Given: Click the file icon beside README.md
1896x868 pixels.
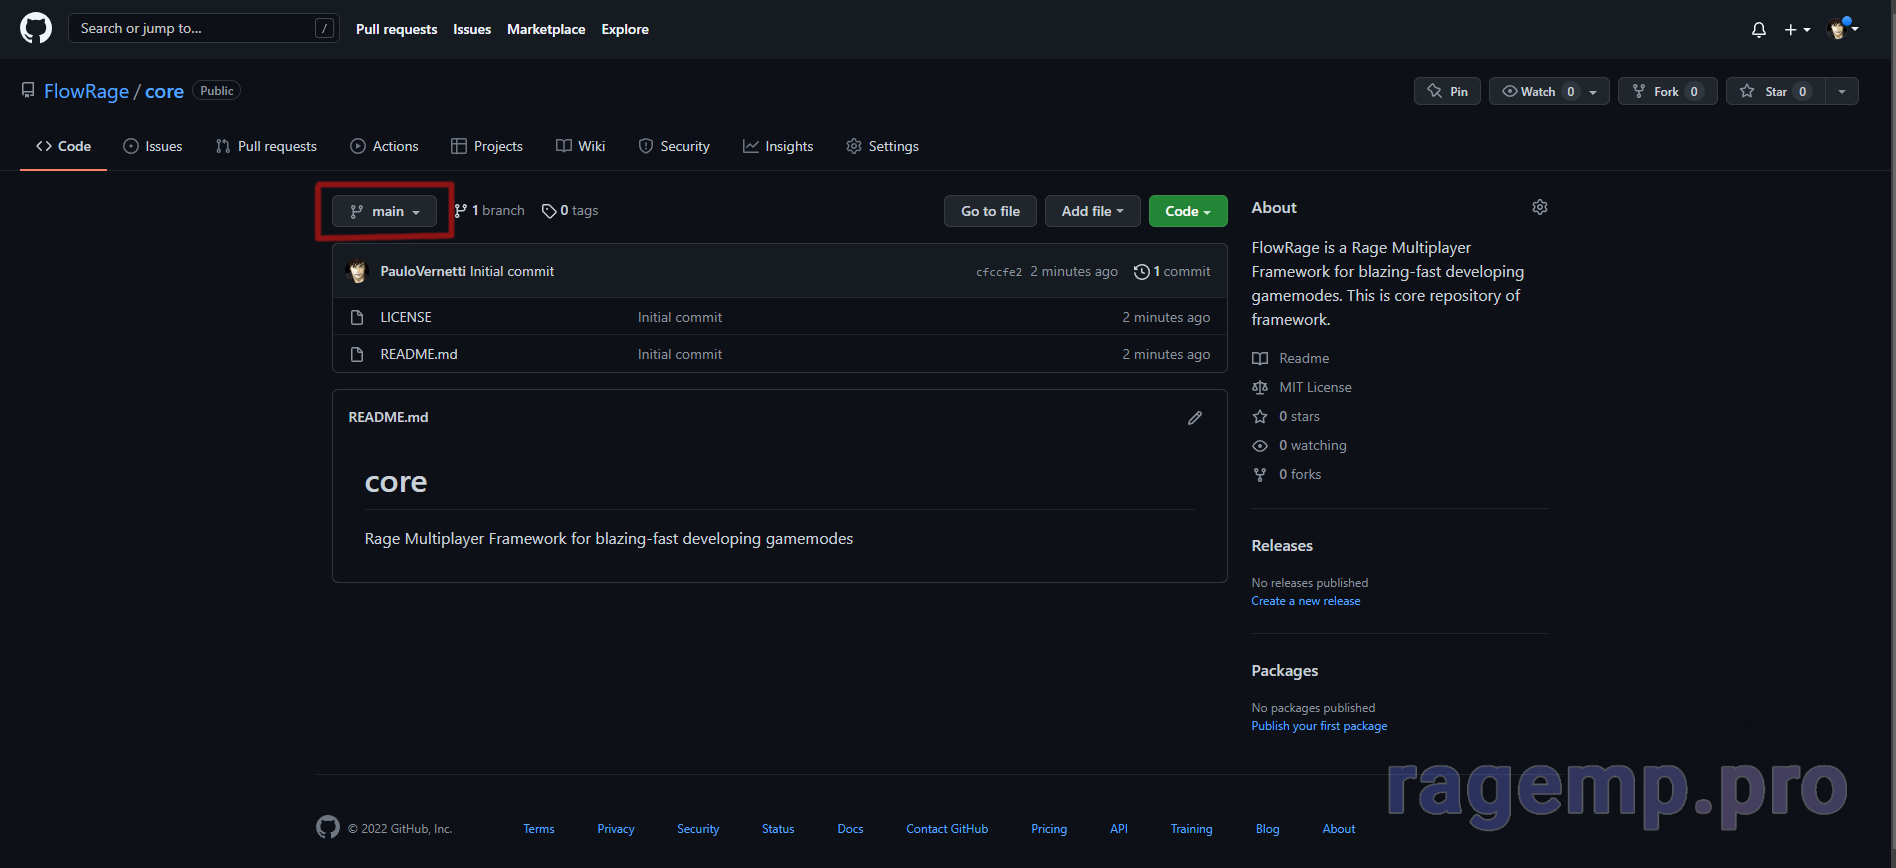Looking at the screenshot, I should point(357,354).
